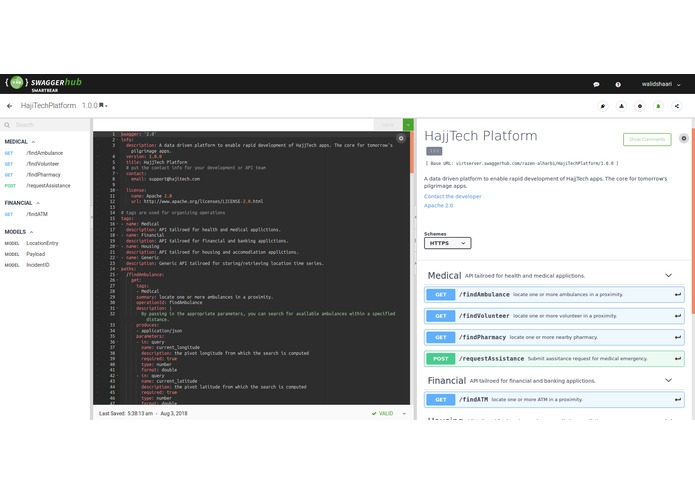Screen dimensions: 695x494
Task: Open the LocationEntry model in the sidebar
Action: pyautogui.click(x=42, y=243)
